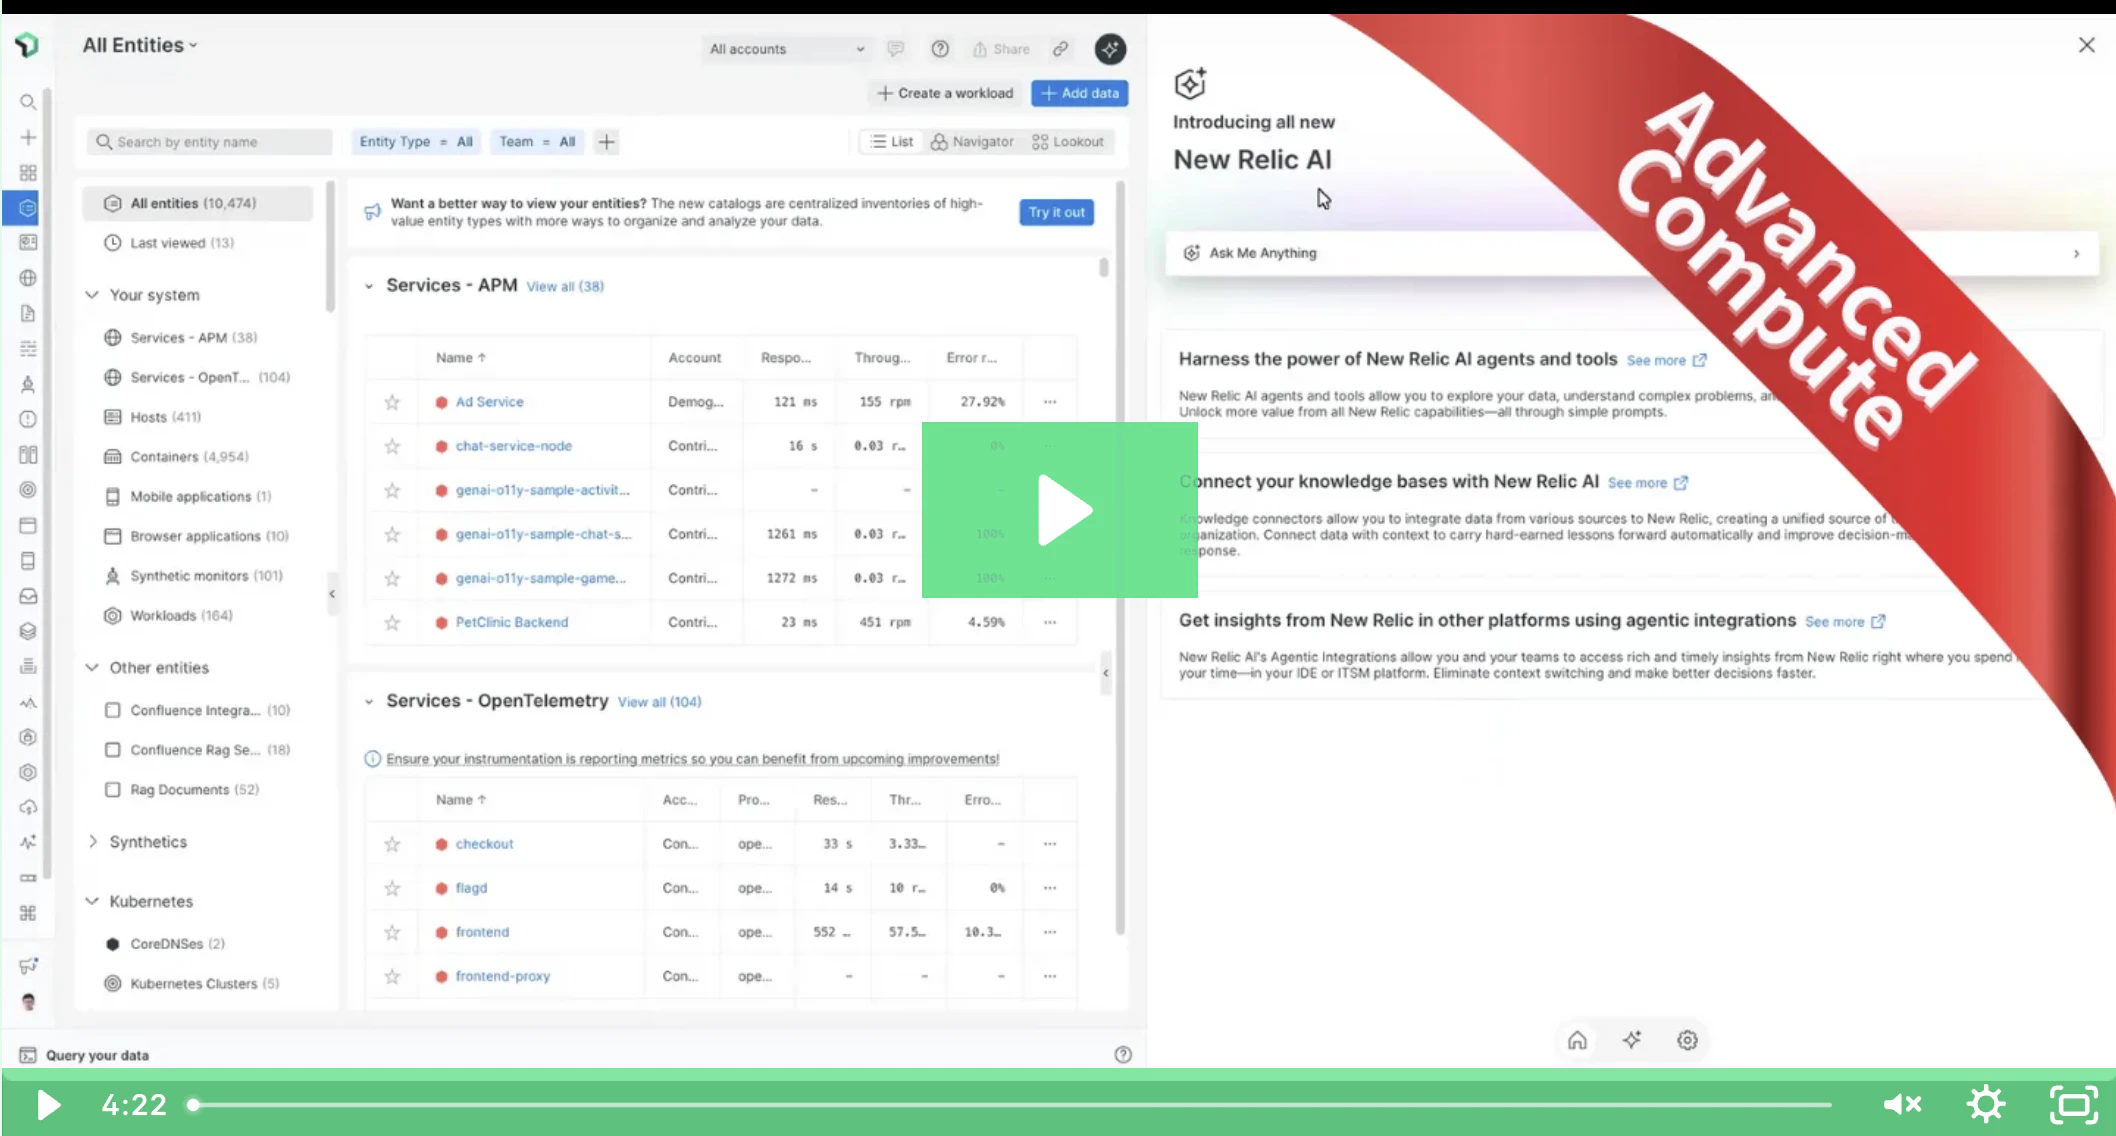The height and width of the screenshot is (1136, 2116).
Task: Copy permalink via the link icon
Action: point(1061,49)
